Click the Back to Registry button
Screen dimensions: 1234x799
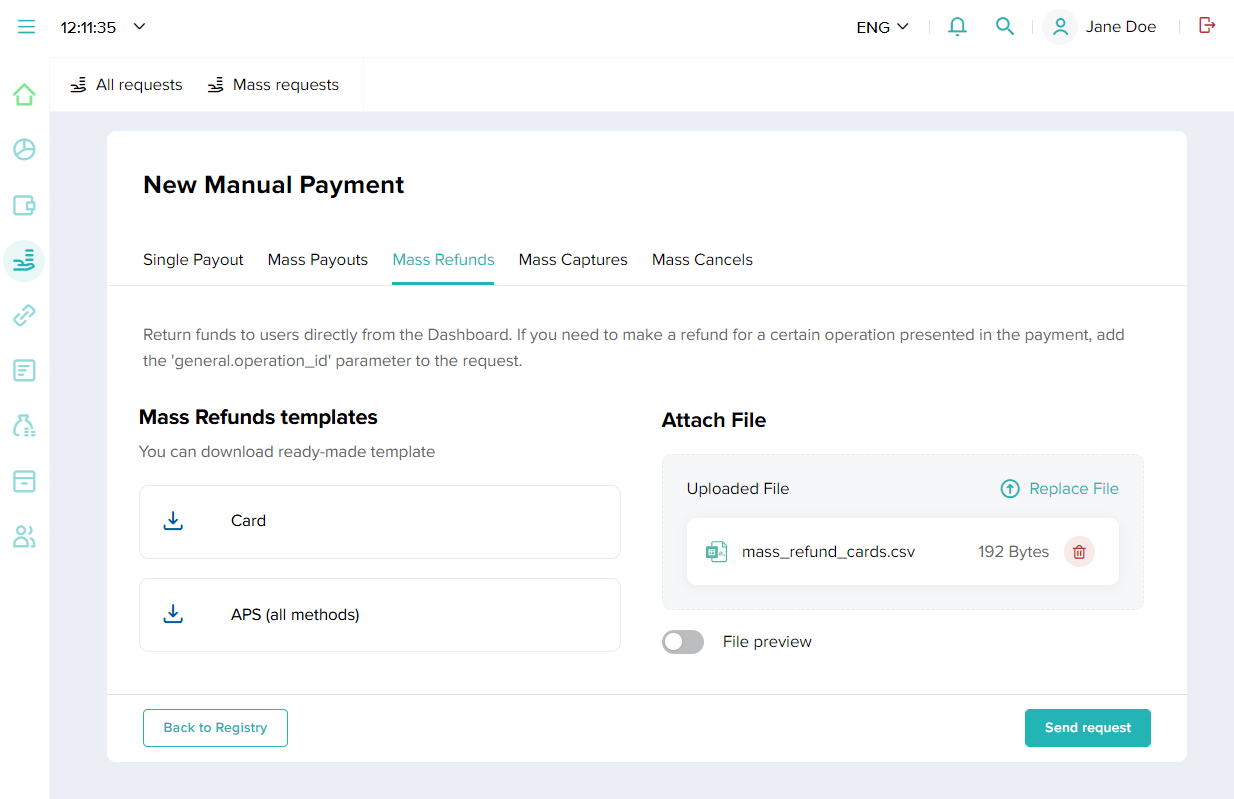click(x=215, y=728)
